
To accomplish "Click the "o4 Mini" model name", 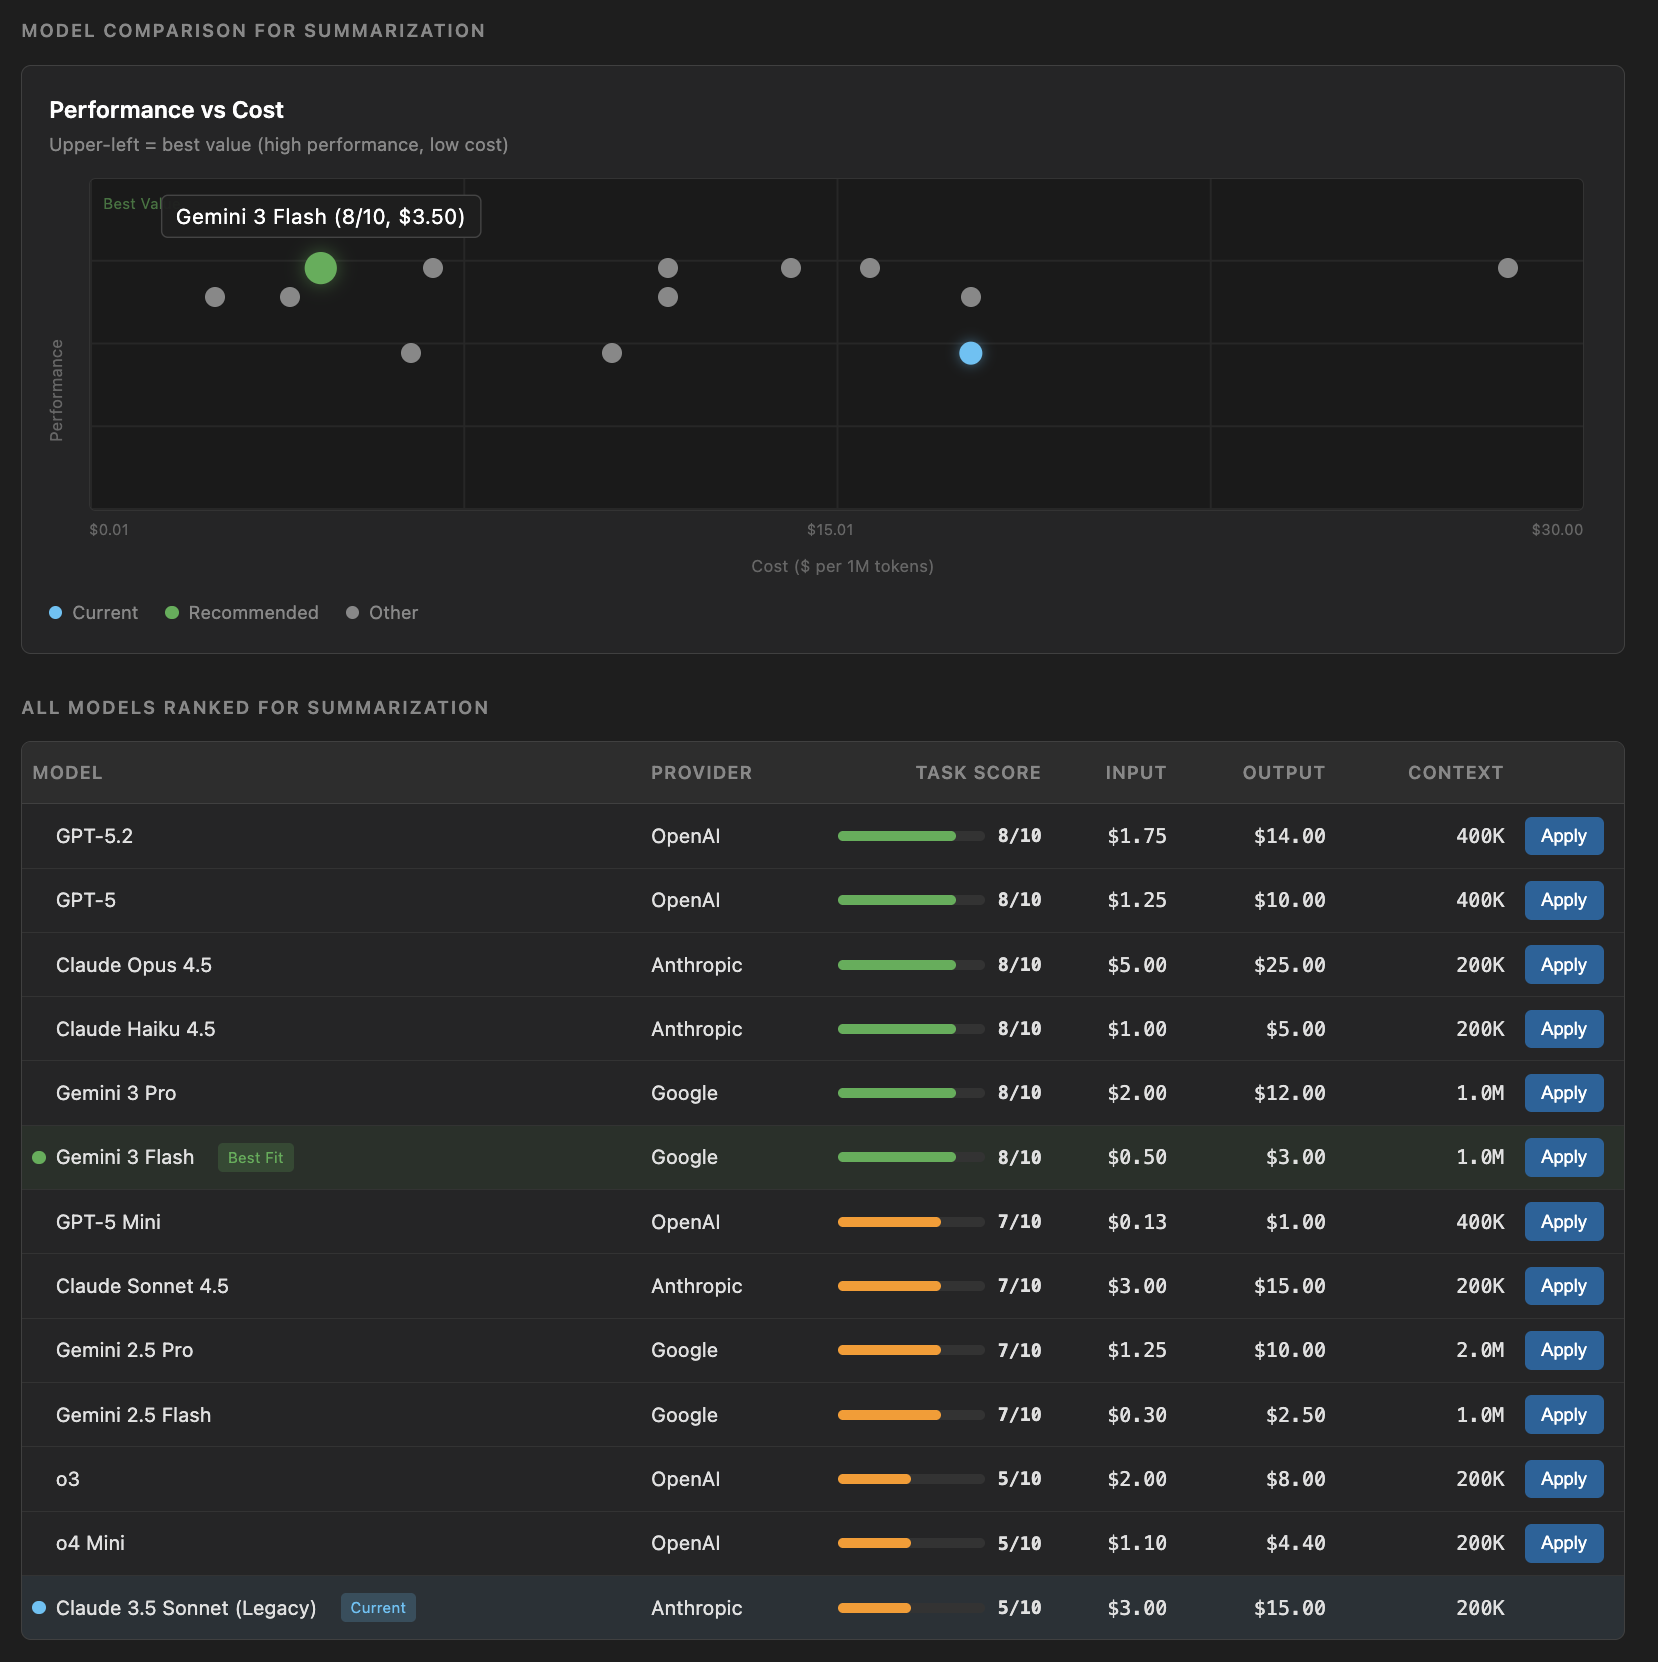I will coord(90,1543).
